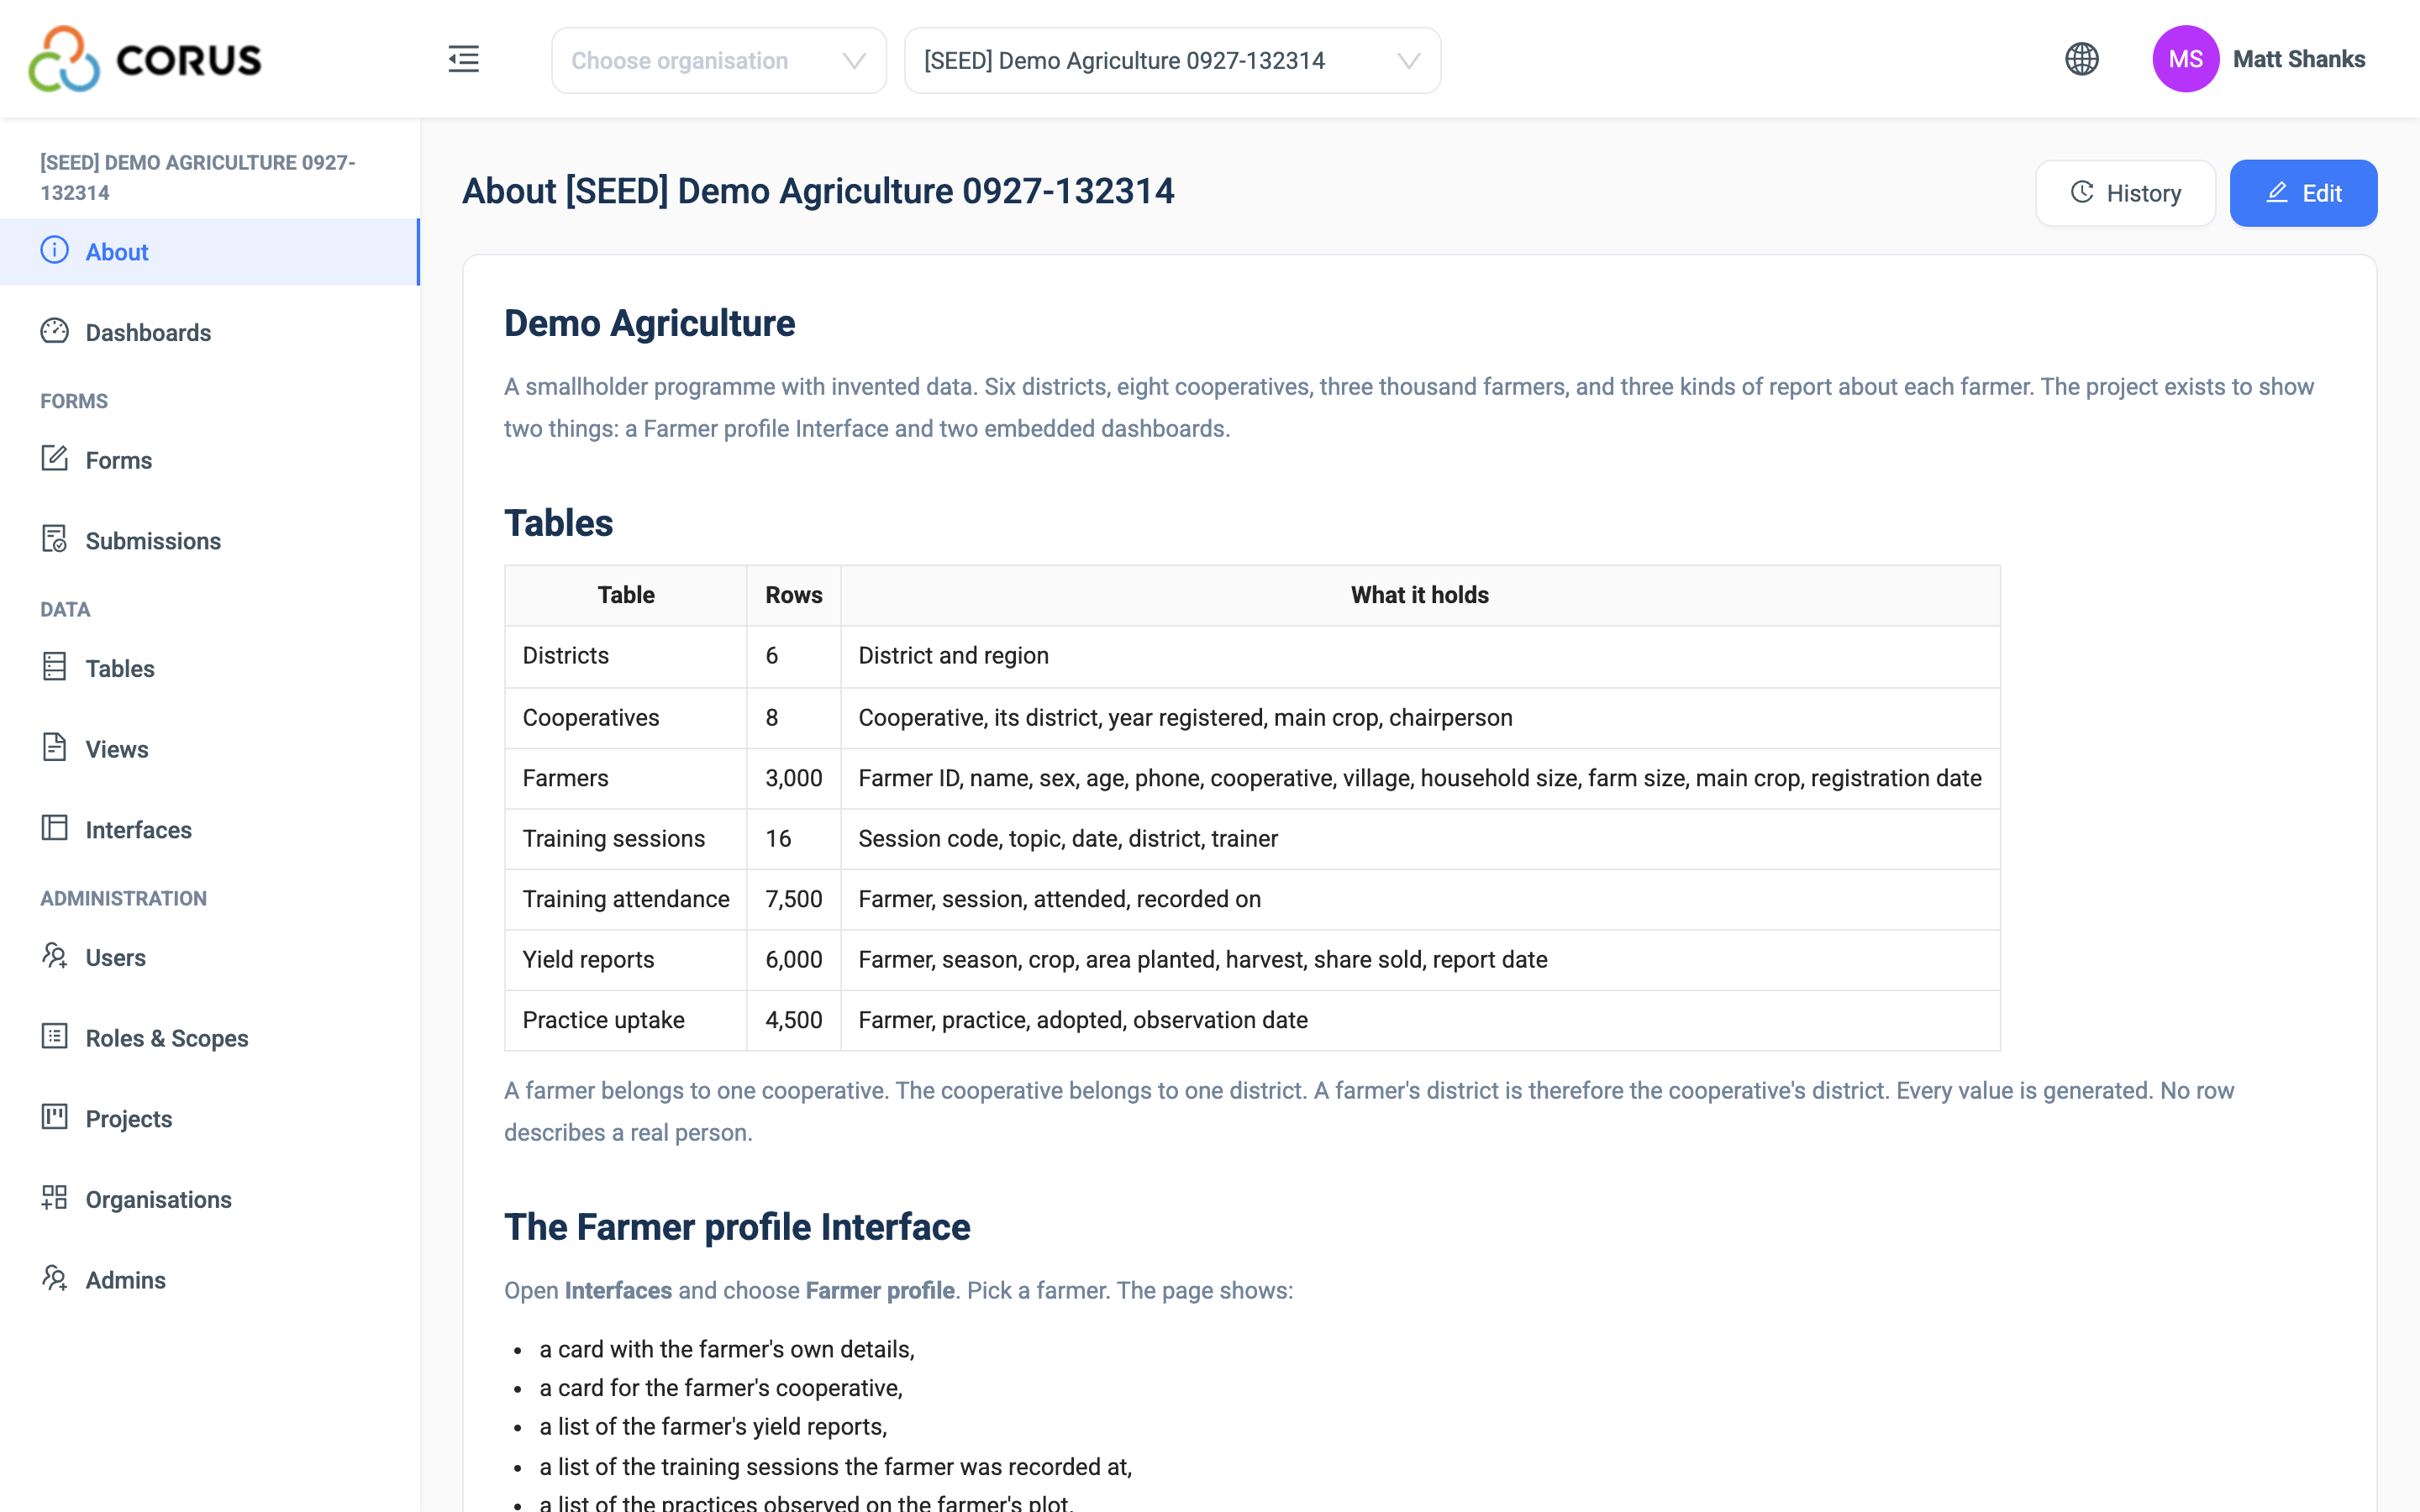Click the Admins person icon
Screen dimensions: 2420x1512
[55, 1279]
